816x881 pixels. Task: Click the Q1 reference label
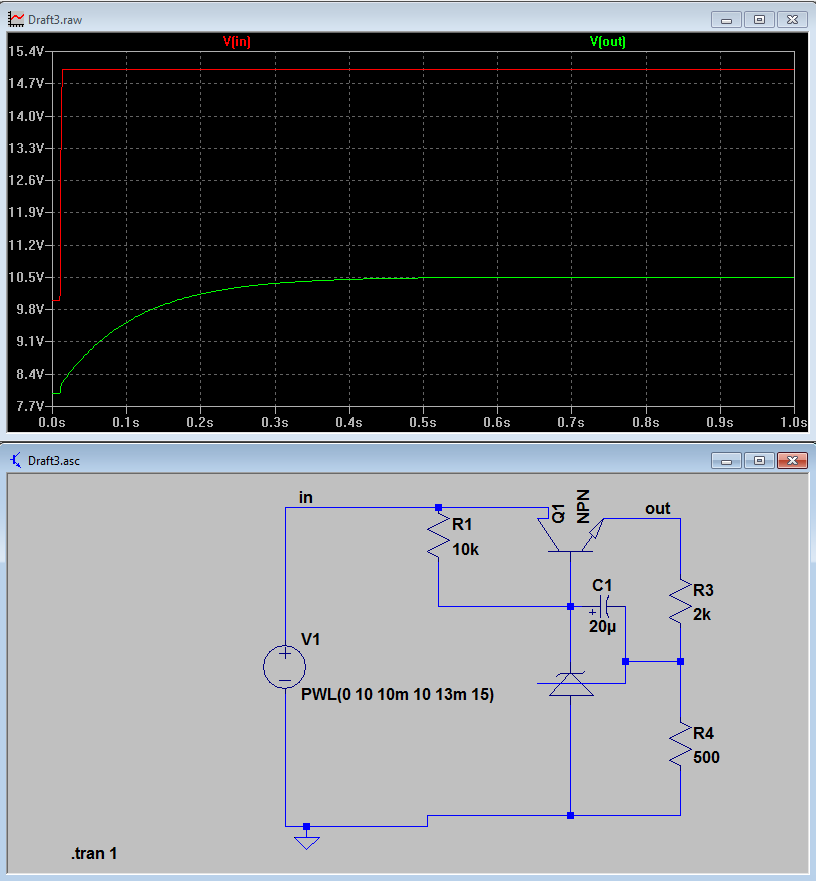coord(559,514)
